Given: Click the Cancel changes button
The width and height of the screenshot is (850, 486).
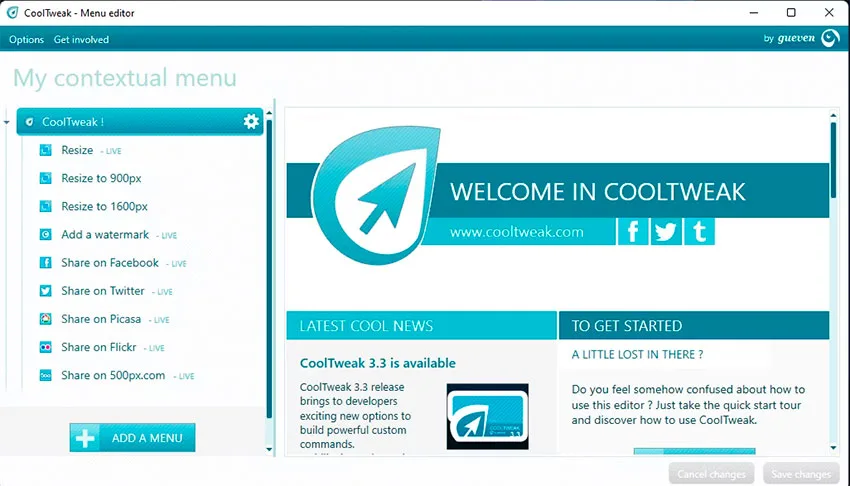Looking at the screenshot, I should click(x=711, y=474).
